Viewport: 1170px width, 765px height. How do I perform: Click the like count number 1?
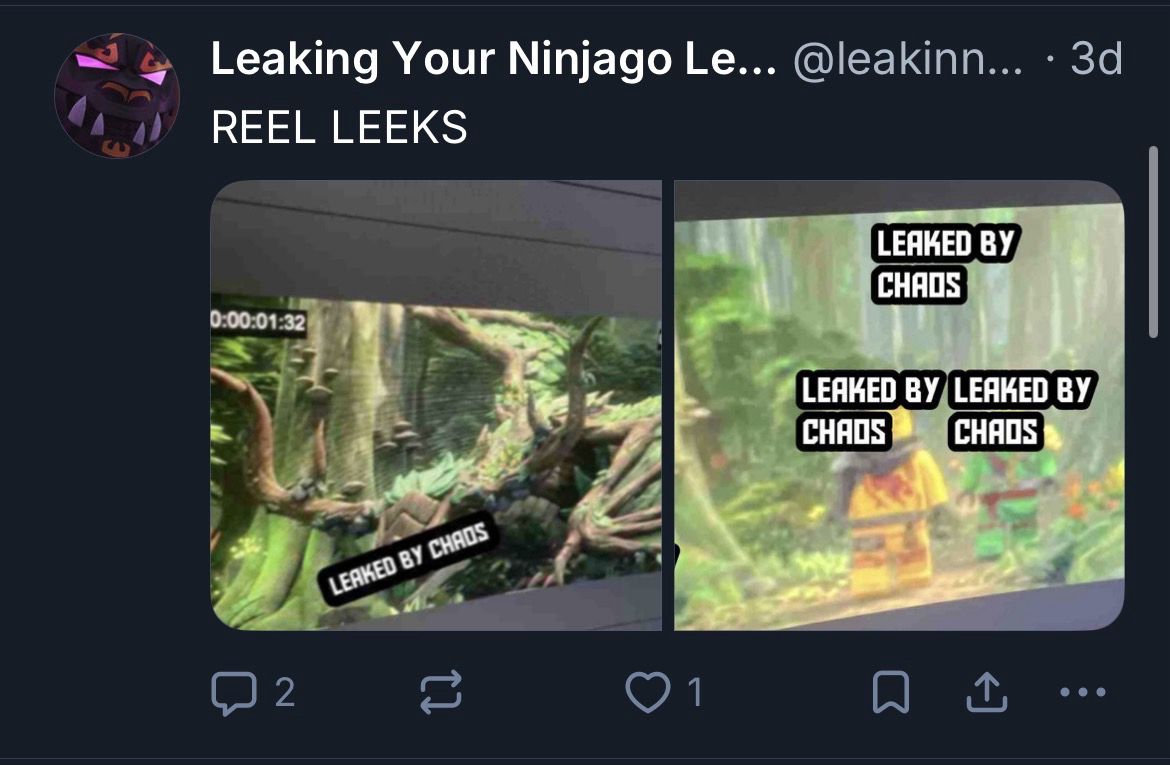[695, 693]
